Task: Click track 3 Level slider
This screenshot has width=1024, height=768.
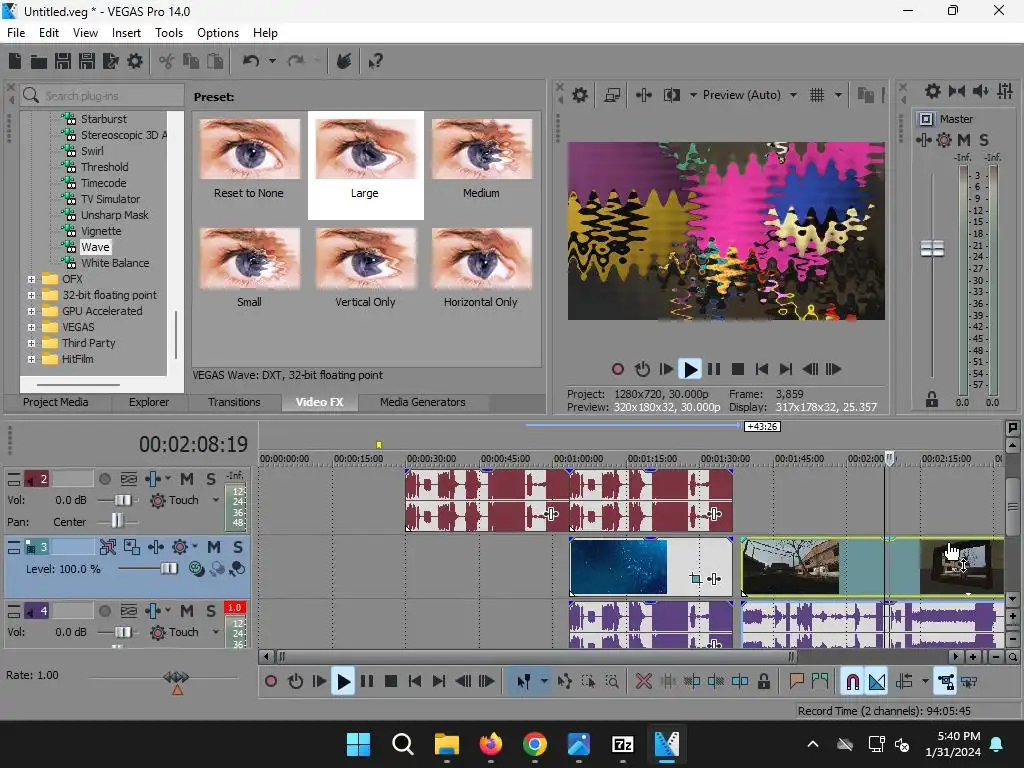Action: pos(169,569)
